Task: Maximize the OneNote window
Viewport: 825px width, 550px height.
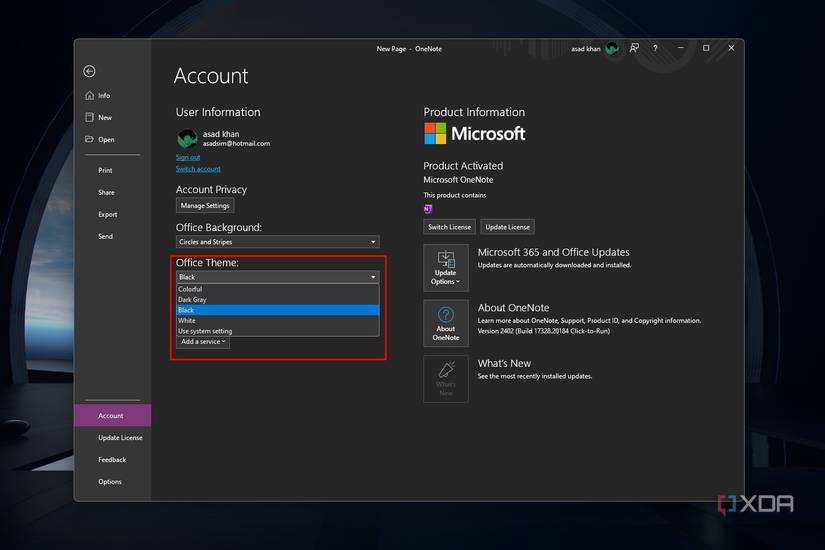Action: 706,48
